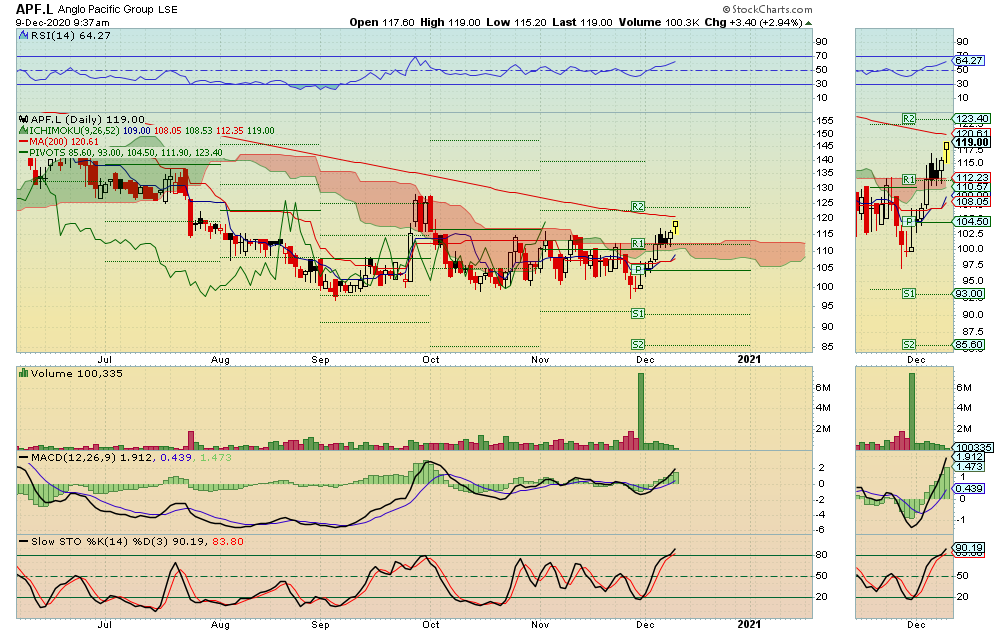Click the 90.19 stochastic tag on right axis
The image size is (1000, 633).
[968, 548]
